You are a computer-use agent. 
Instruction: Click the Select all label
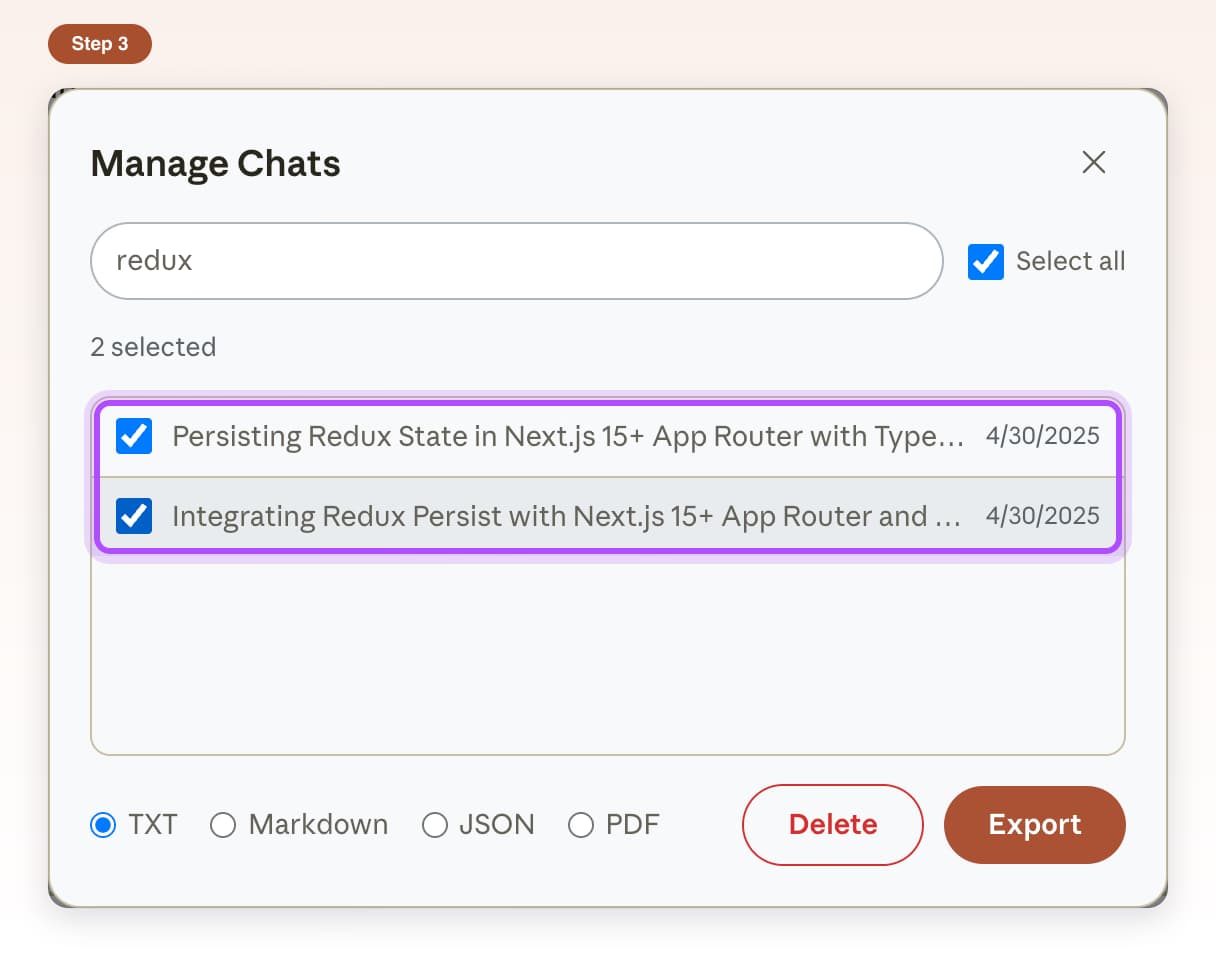coord(1071,262)
